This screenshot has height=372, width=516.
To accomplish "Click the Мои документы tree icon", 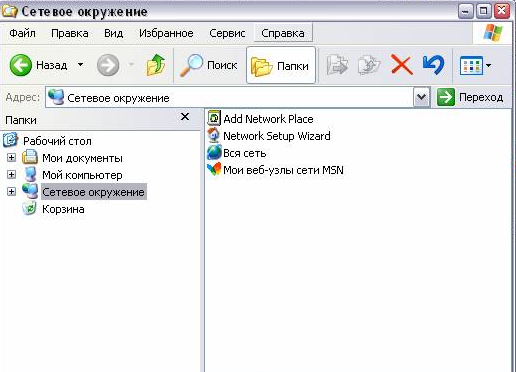I will (x=30, y=157).
